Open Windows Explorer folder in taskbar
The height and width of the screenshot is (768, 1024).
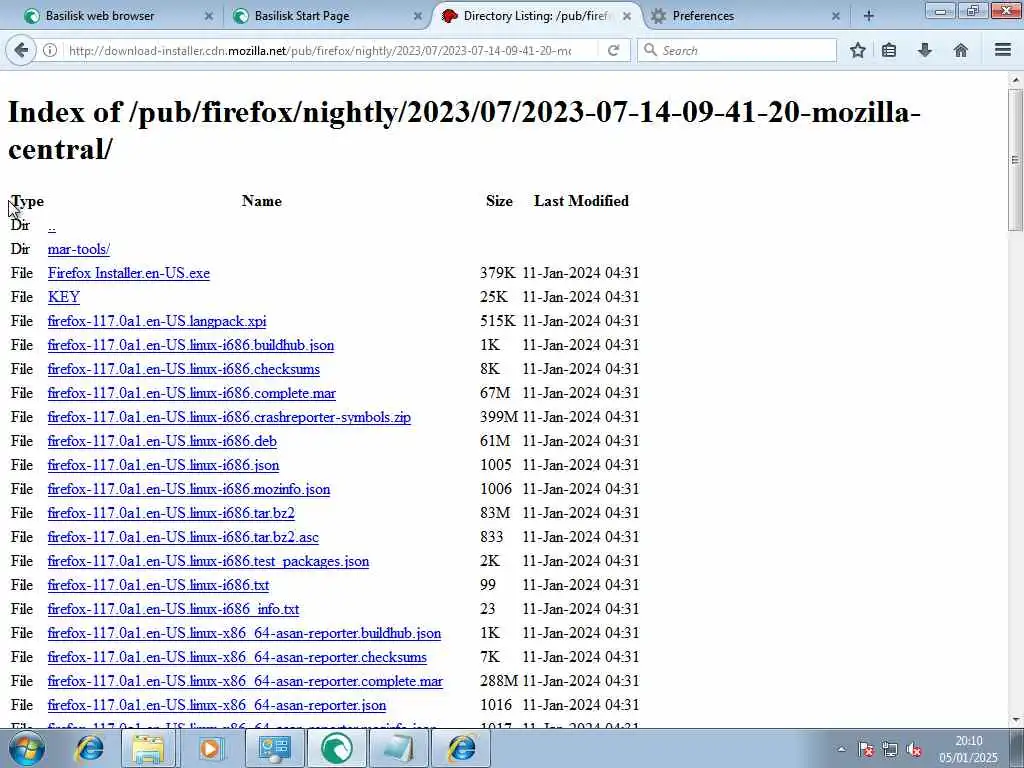[148, 748]
